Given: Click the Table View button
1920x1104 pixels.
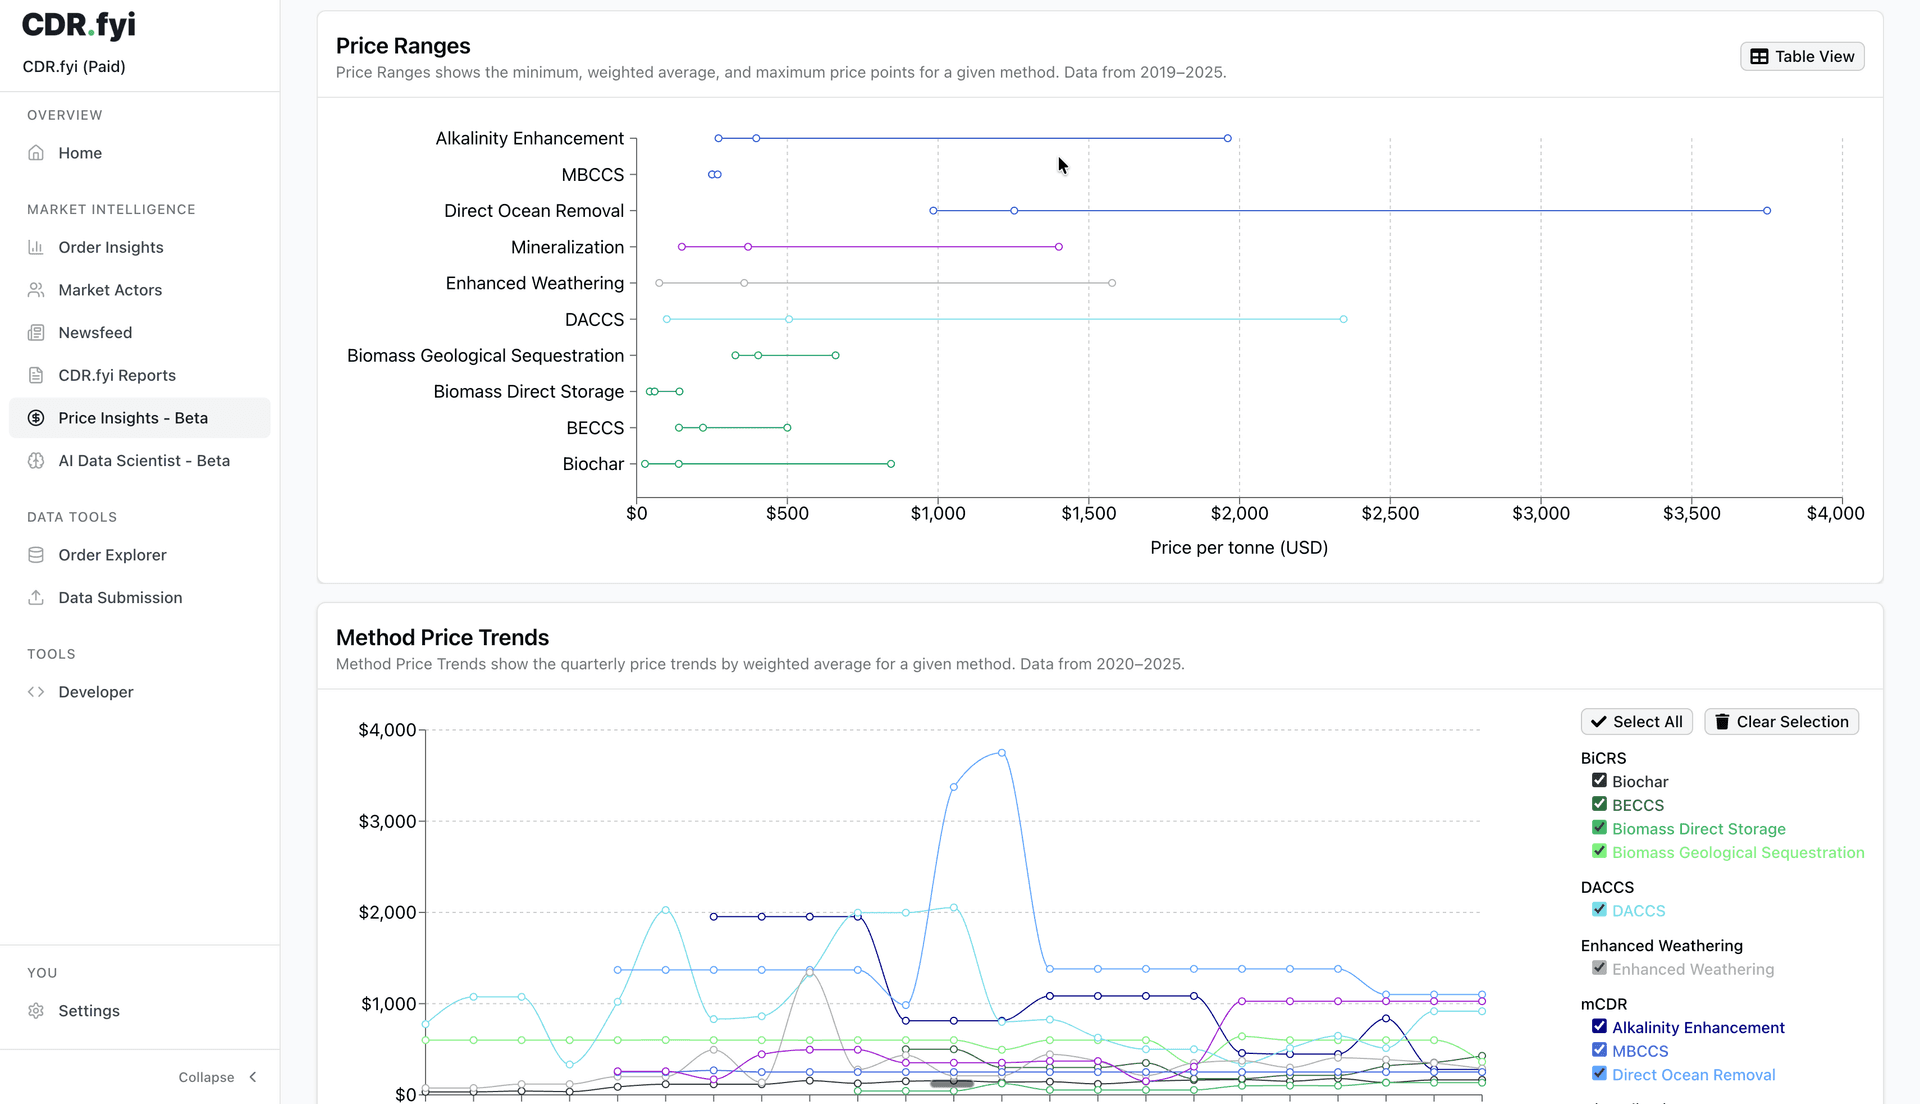Looking at the screenshot, I should point(1802,57).
